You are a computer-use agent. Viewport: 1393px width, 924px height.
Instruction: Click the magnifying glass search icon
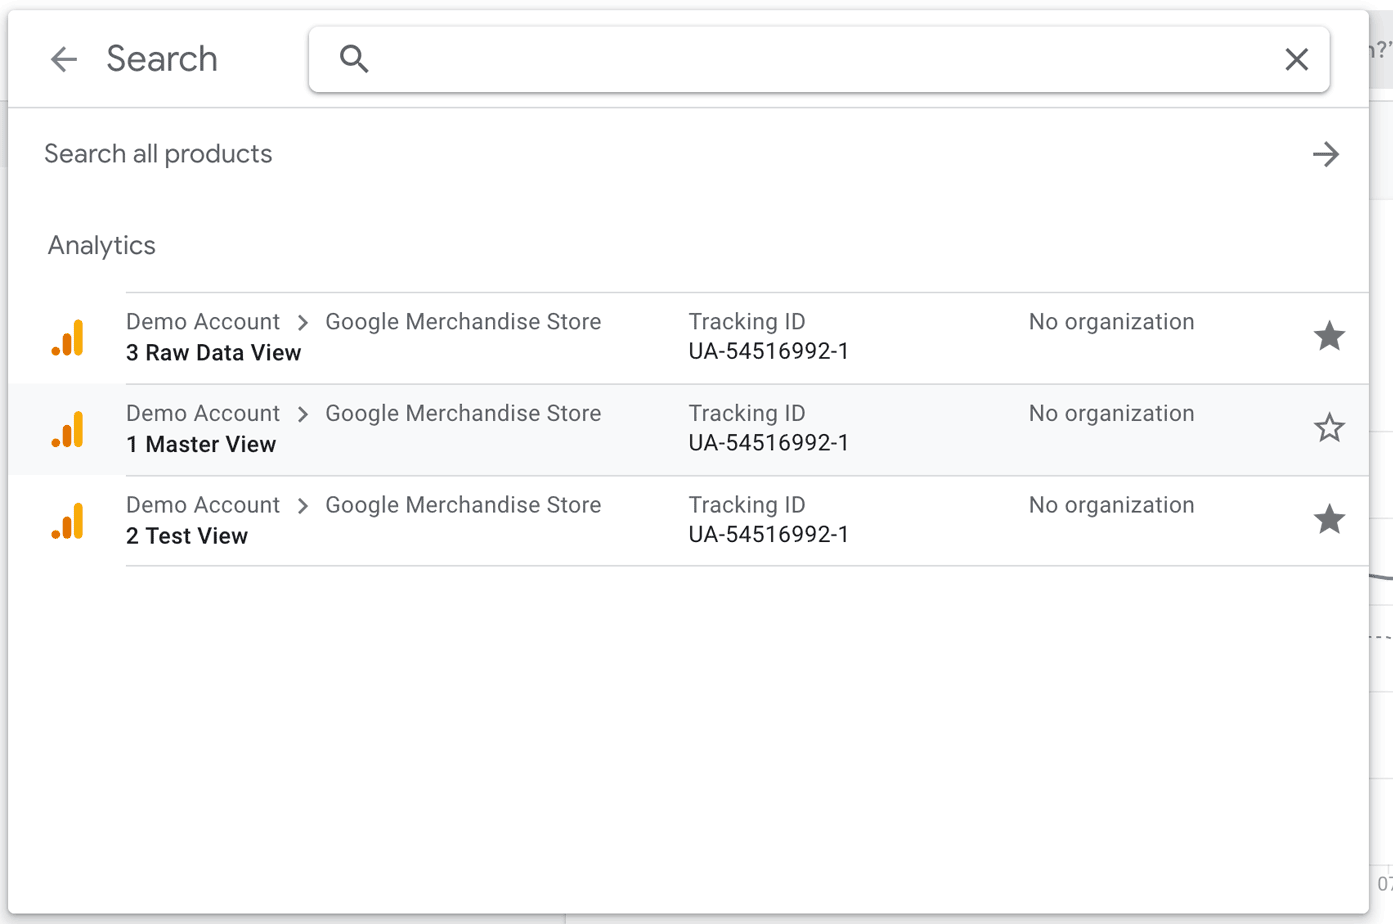pos(354,59)
